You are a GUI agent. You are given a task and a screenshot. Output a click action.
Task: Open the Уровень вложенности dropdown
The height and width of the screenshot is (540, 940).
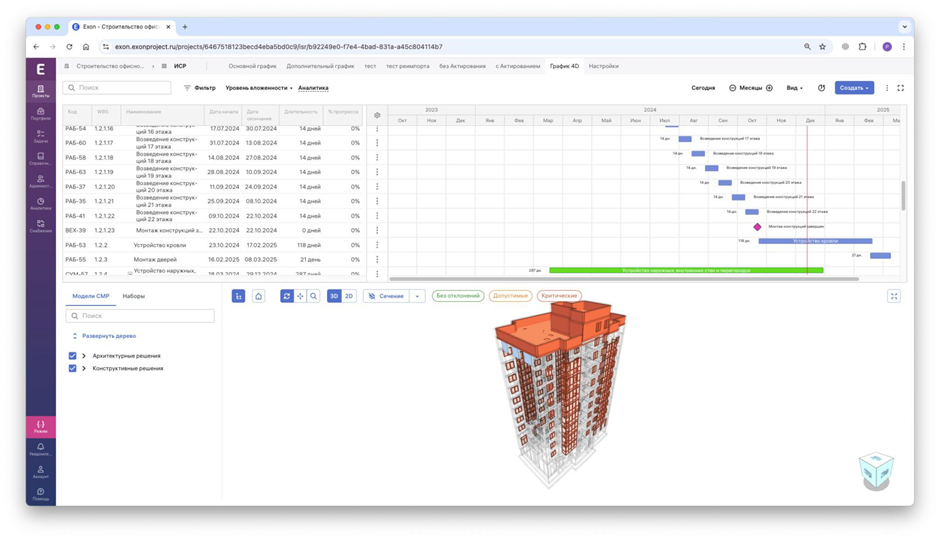pyautogui.click(x=258, y=88)
